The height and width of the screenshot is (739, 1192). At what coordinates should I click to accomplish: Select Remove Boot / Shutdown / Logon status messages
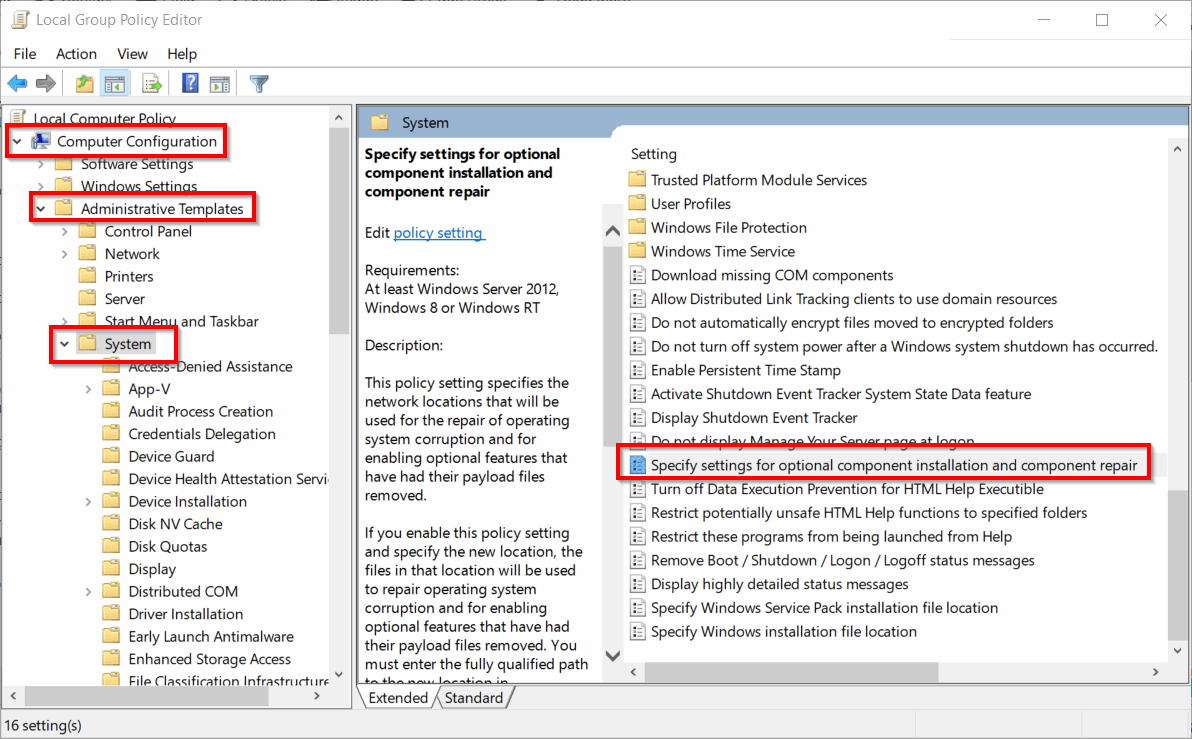point(842,560)
